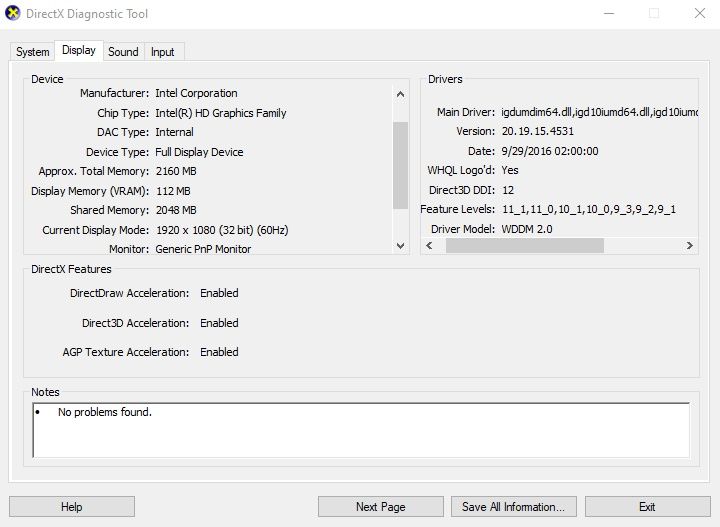Viewport: 720px width, 527px height.
Task: Click Direct3D Acceleration 'Enabled' status
Action: pyautogui.click(x=219, y=323)
